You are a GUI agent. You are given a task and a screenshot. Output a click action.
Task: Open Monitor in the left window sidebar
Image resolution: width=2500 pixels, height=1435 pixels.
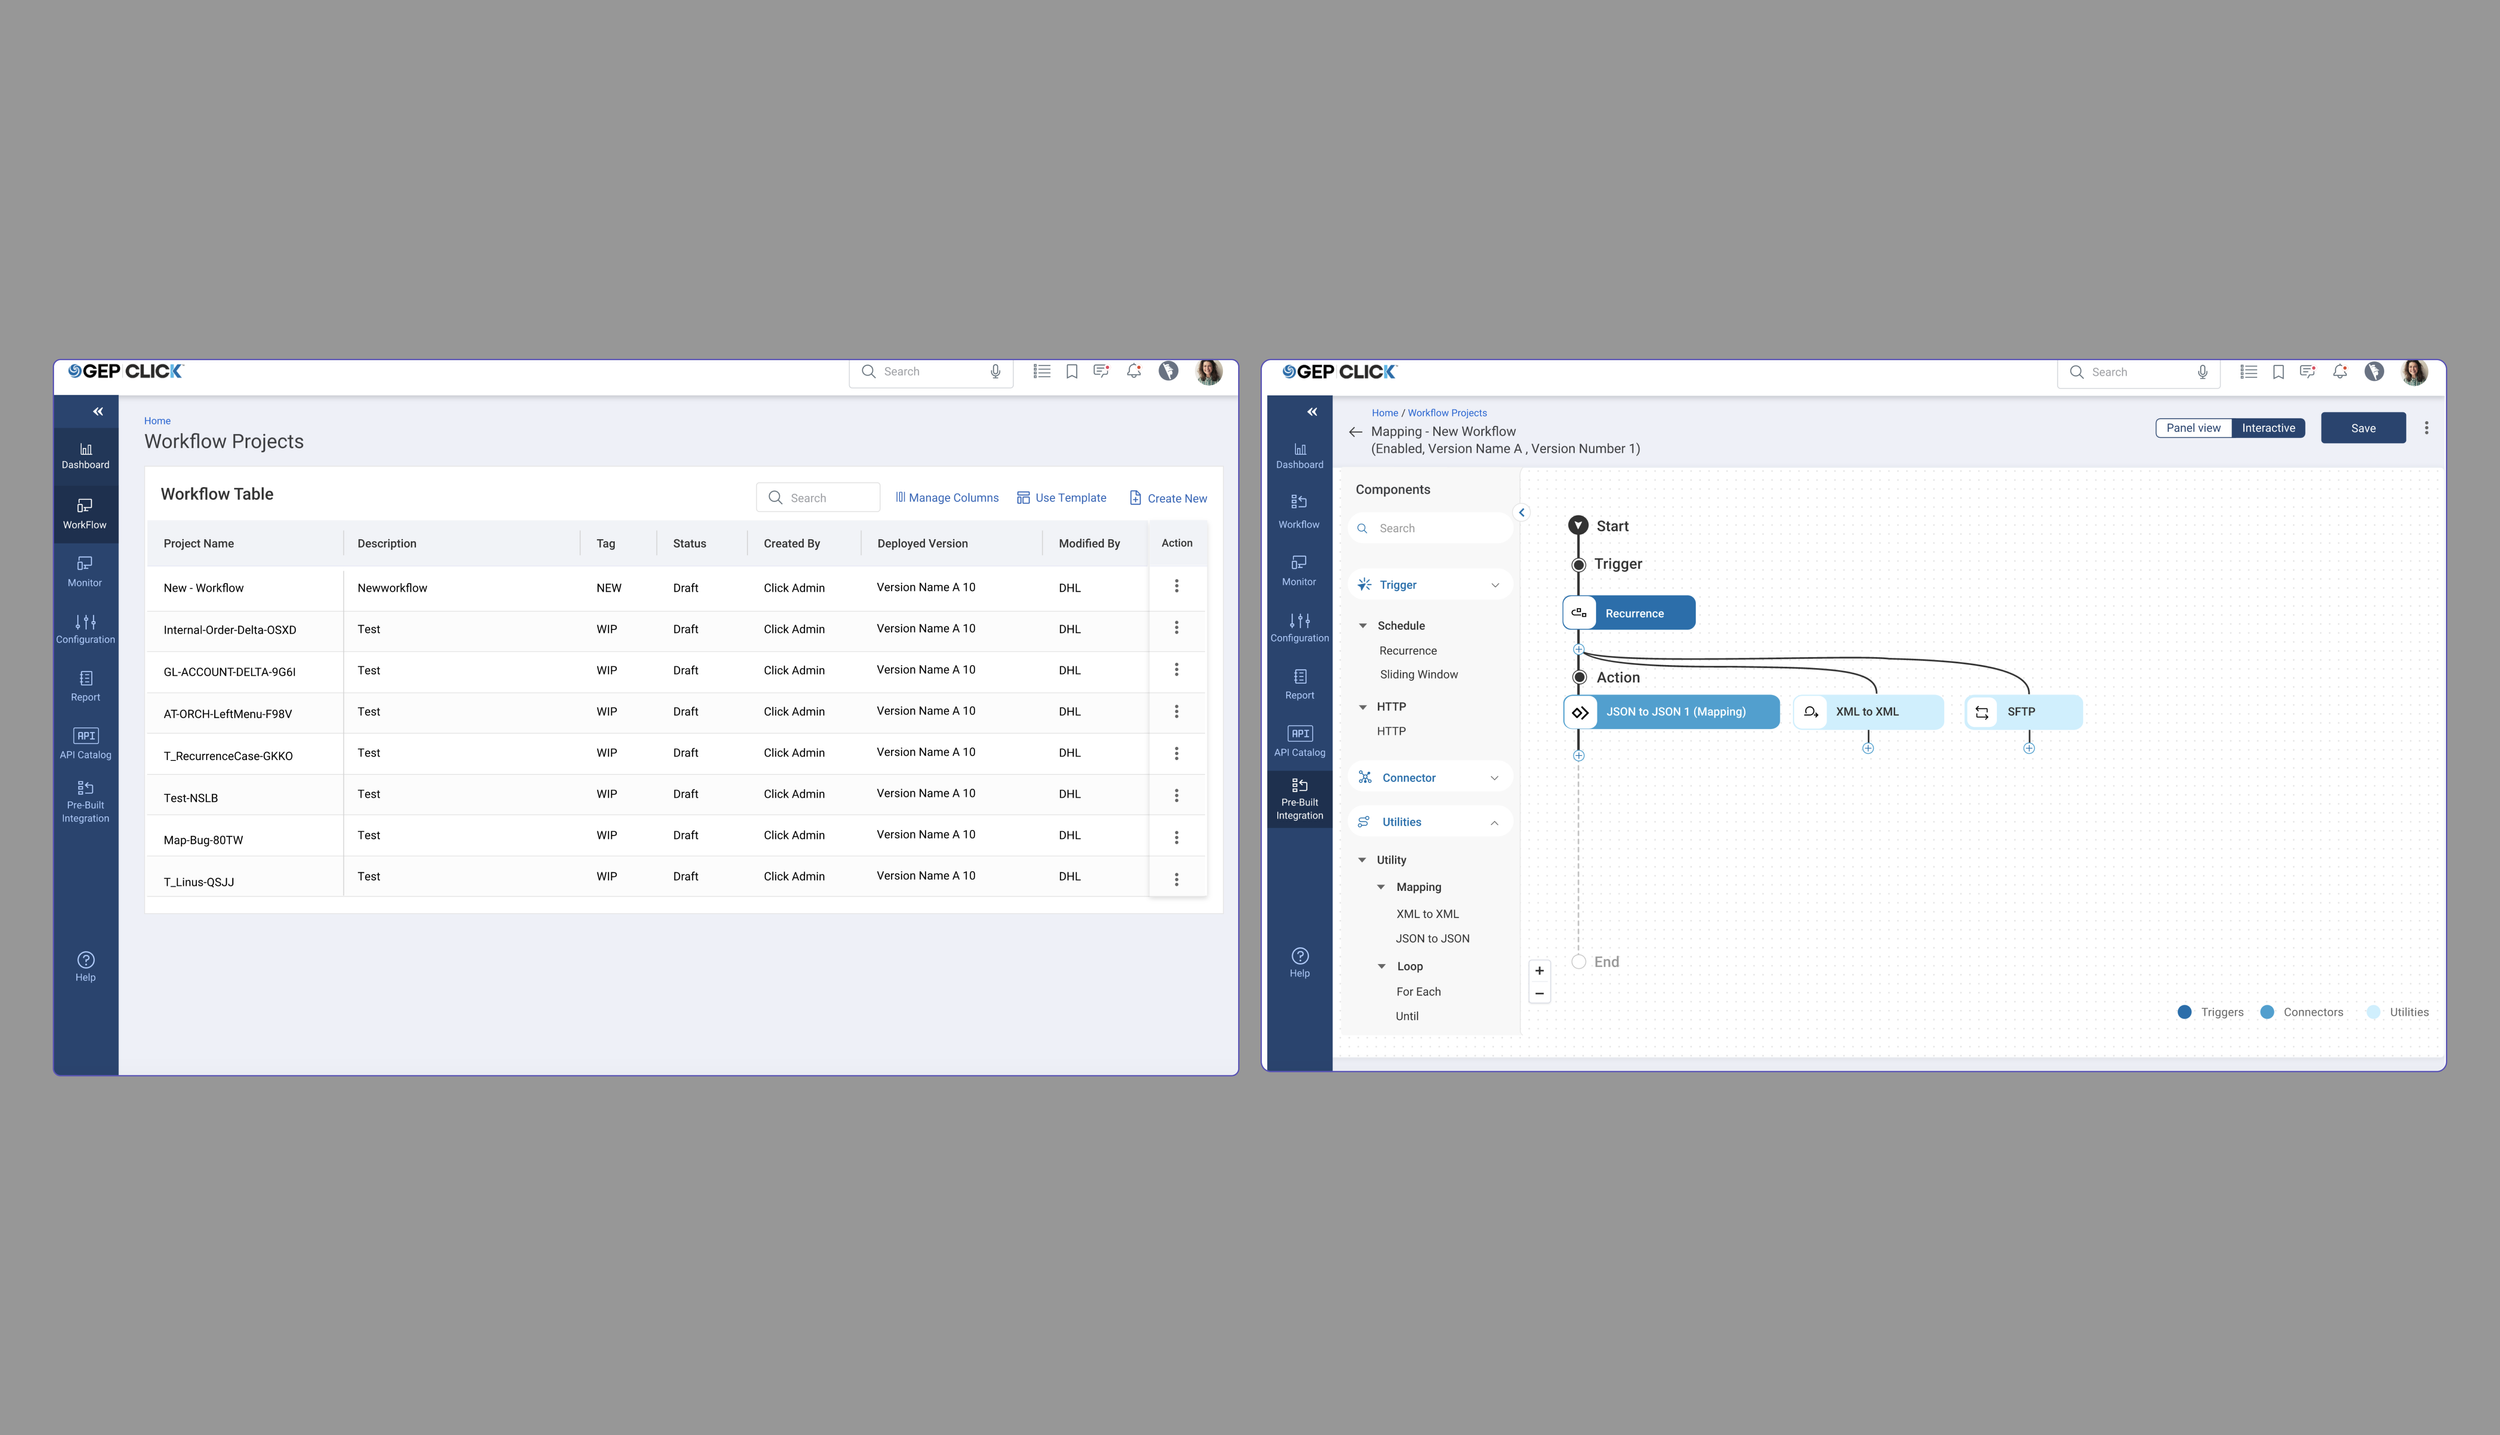pos(85,570)
